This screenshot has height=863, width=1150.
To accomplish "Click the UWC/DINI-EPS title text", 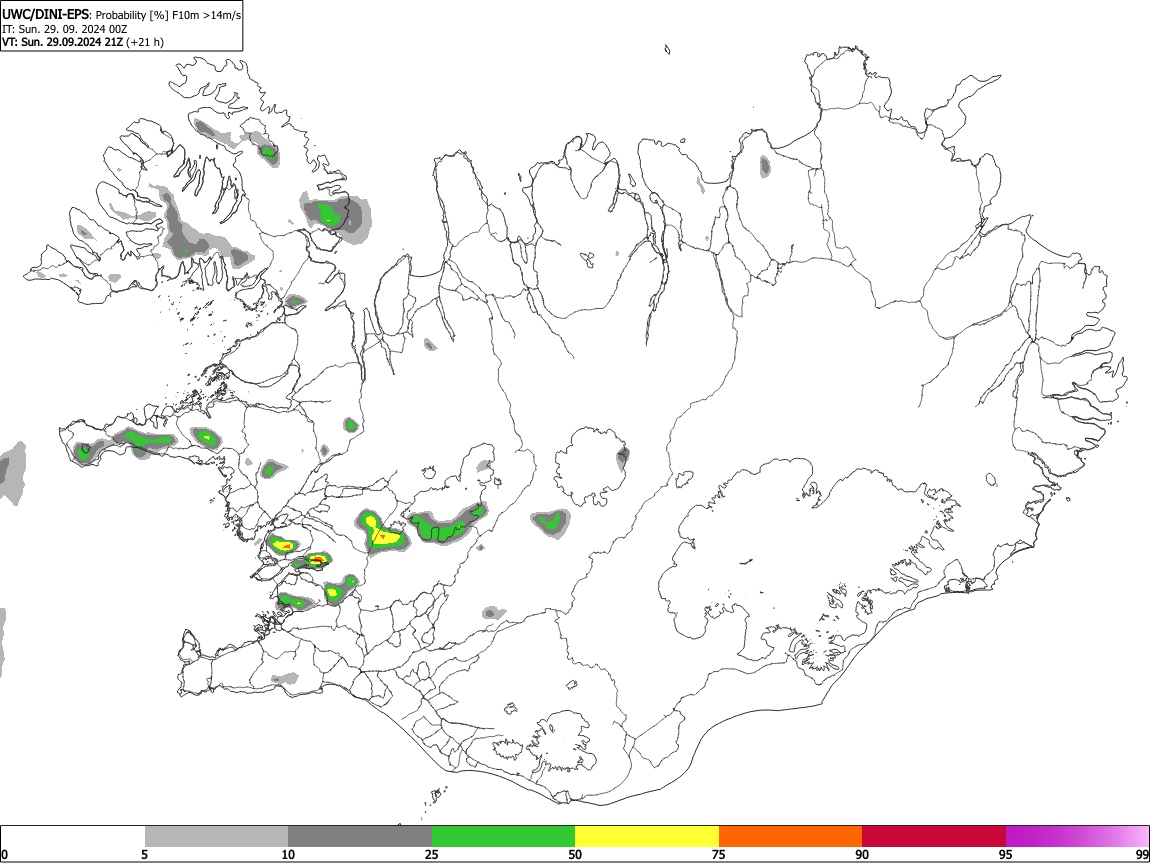I will coord(45,15).
